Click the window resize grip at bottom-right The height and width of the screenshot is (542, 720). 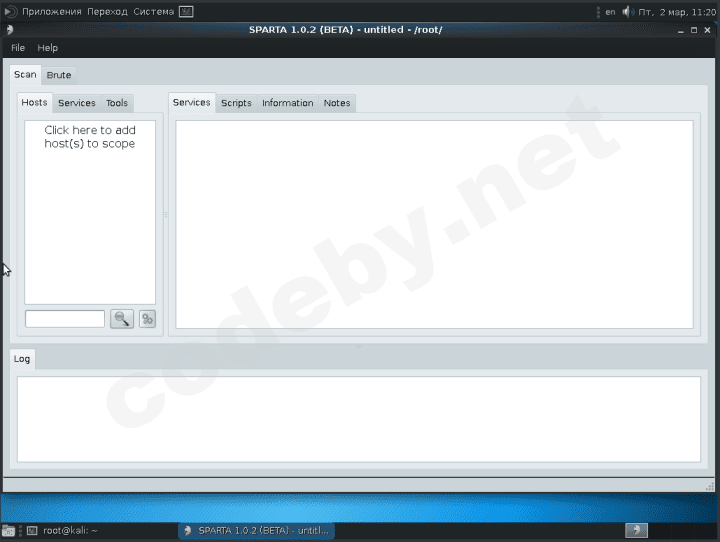click(710, 486)
